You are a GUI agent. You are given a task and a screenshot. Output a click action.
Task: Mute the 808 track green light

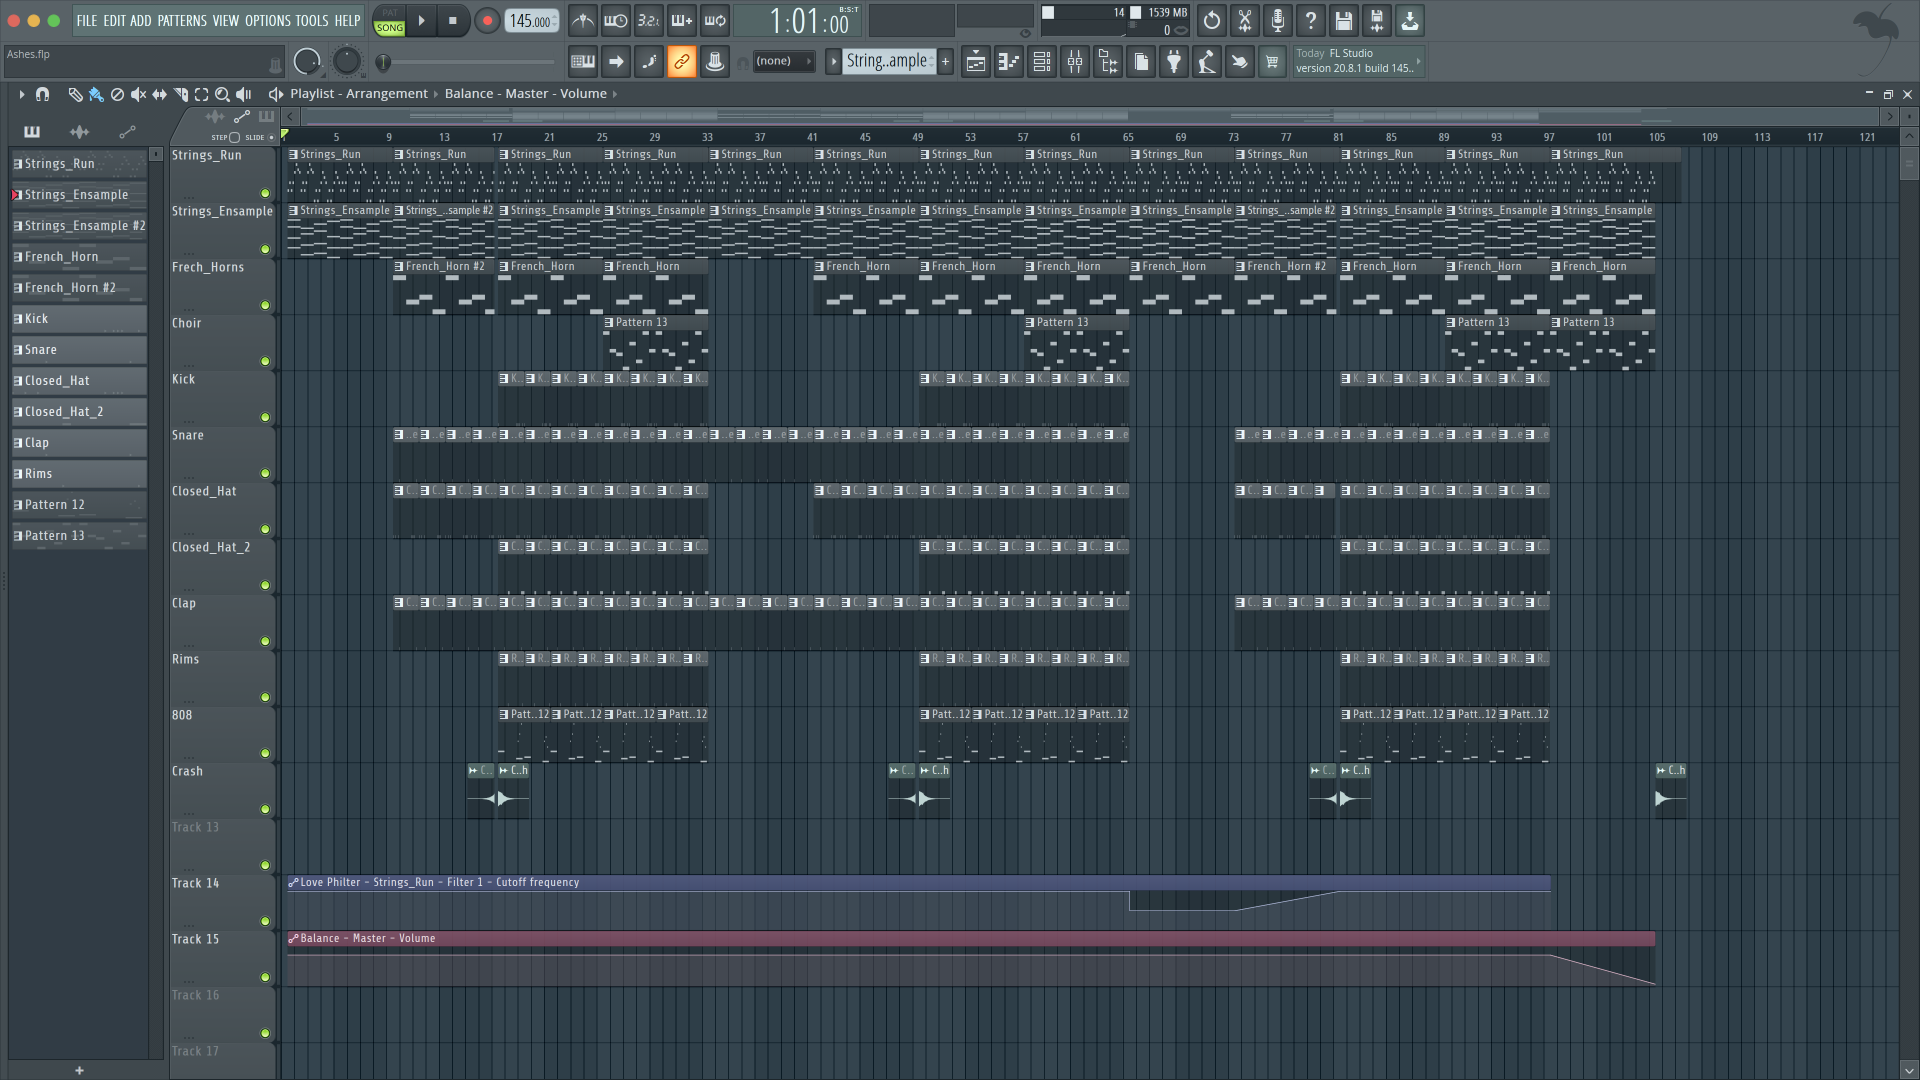[265, 753]
